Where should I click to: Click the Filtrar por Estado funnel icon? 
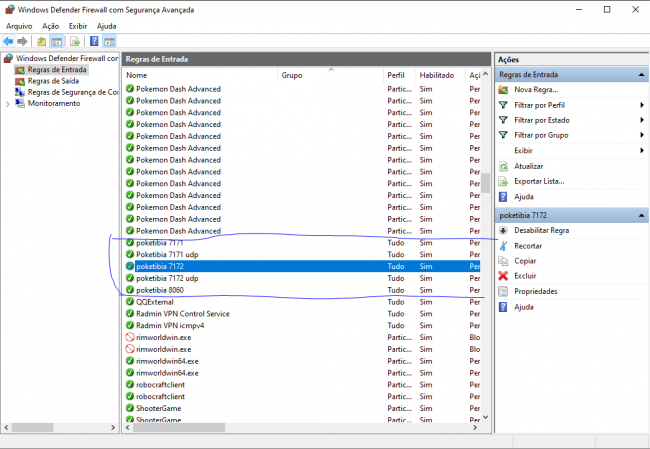503,120
